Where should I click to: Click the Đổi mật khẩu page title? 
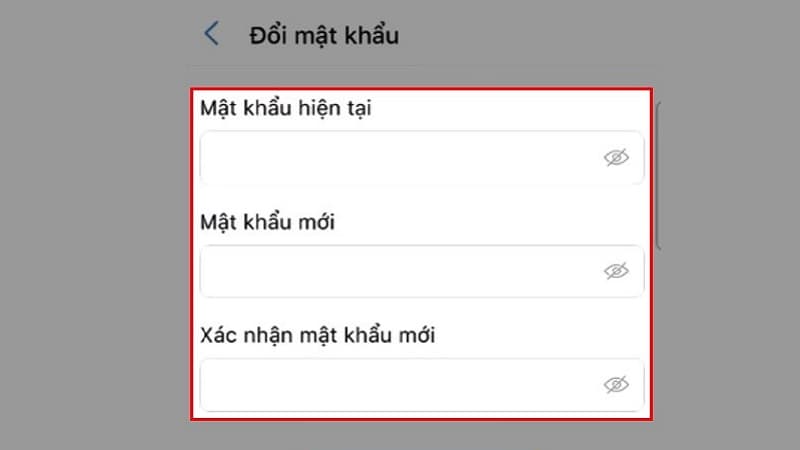tap(324, 36)
